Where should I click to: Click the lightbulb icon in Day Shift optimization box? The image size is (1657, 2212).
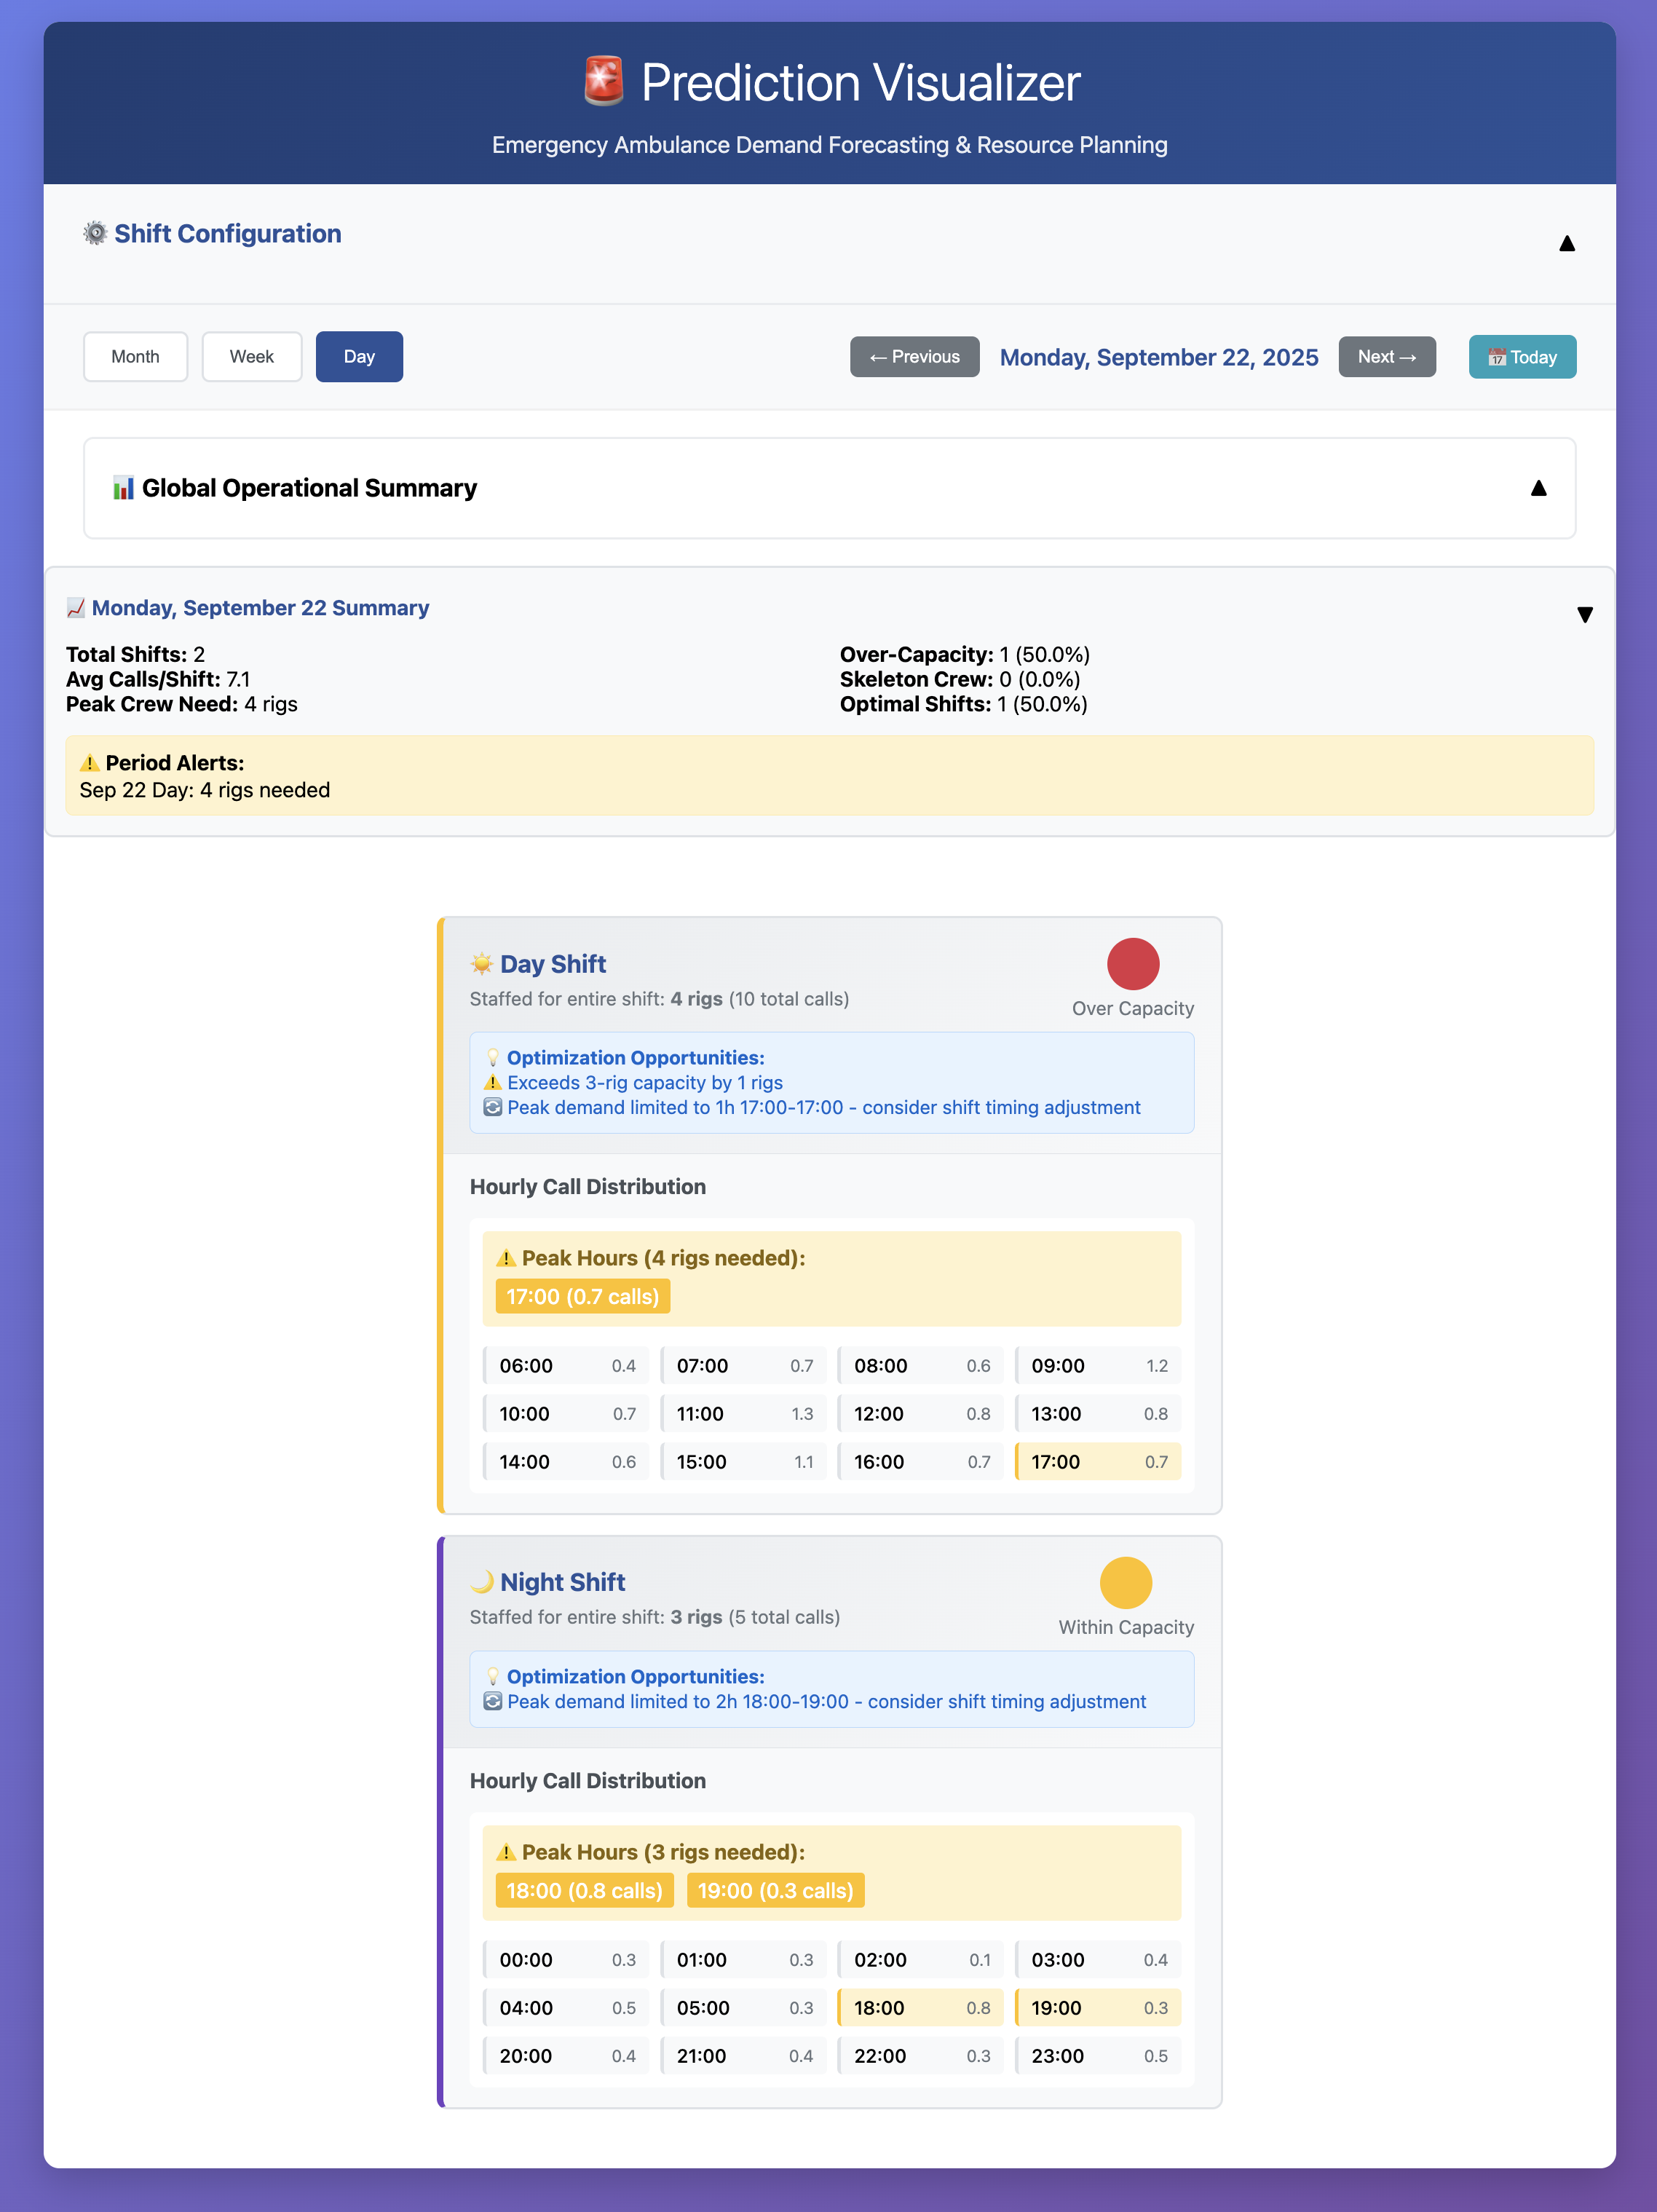point(493,1058)
